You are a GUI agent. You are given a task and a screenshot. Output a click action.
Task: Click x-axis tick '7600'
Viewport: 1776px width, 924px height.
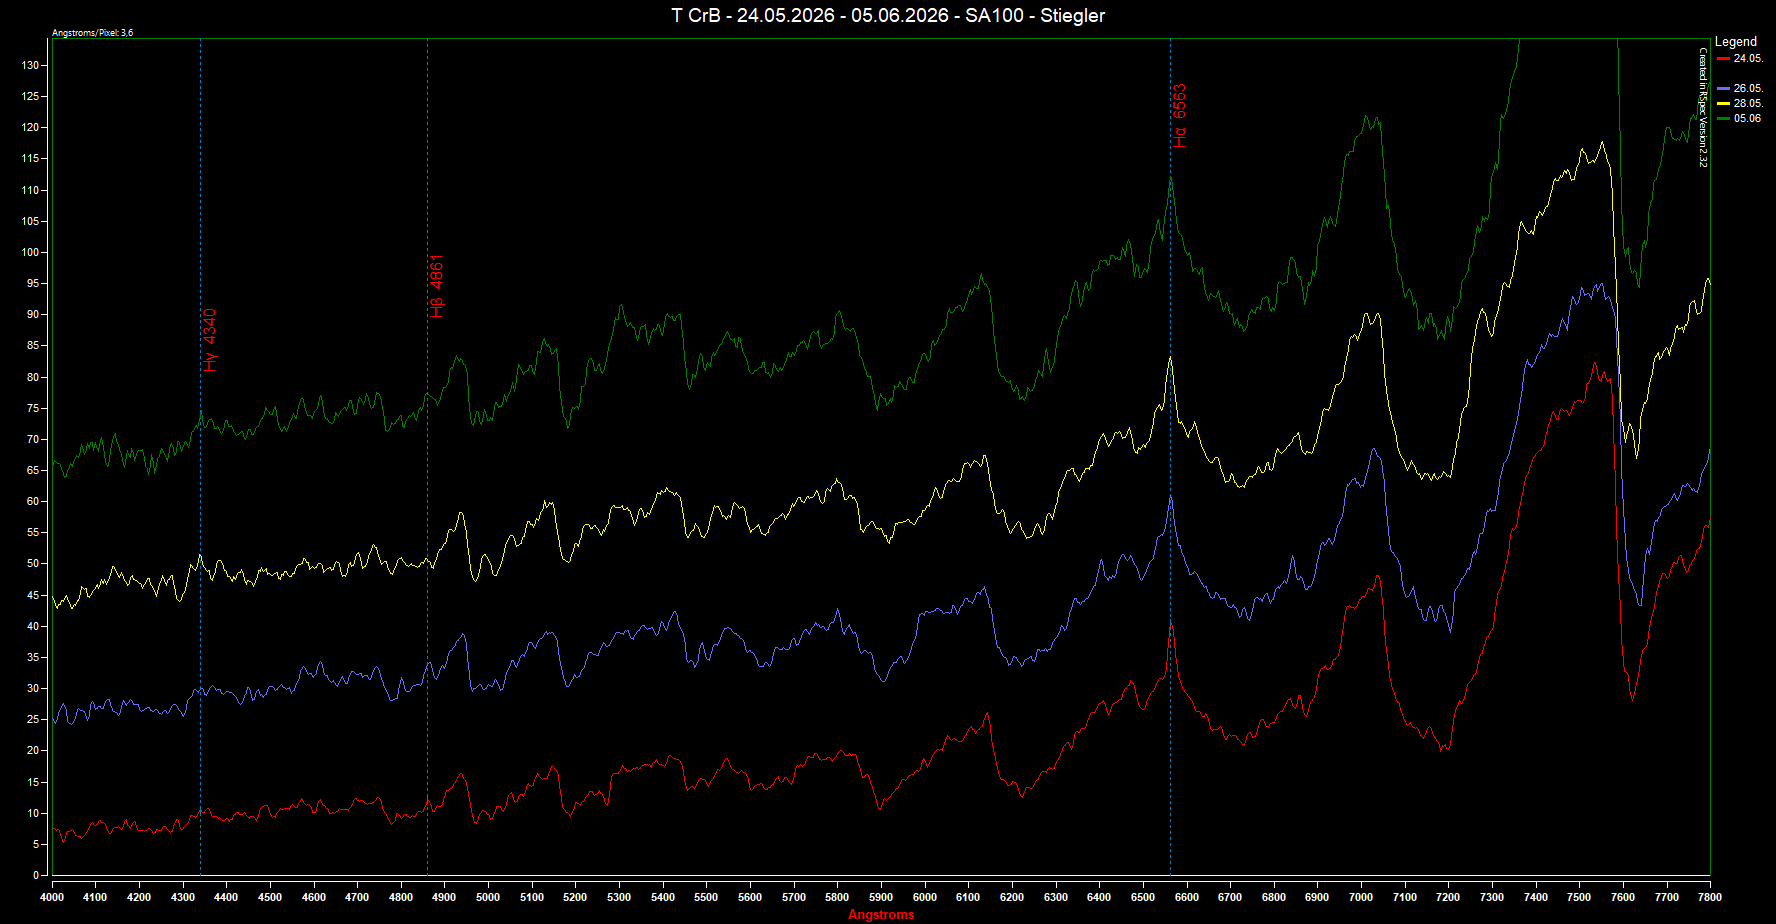tap(1623, 897)
